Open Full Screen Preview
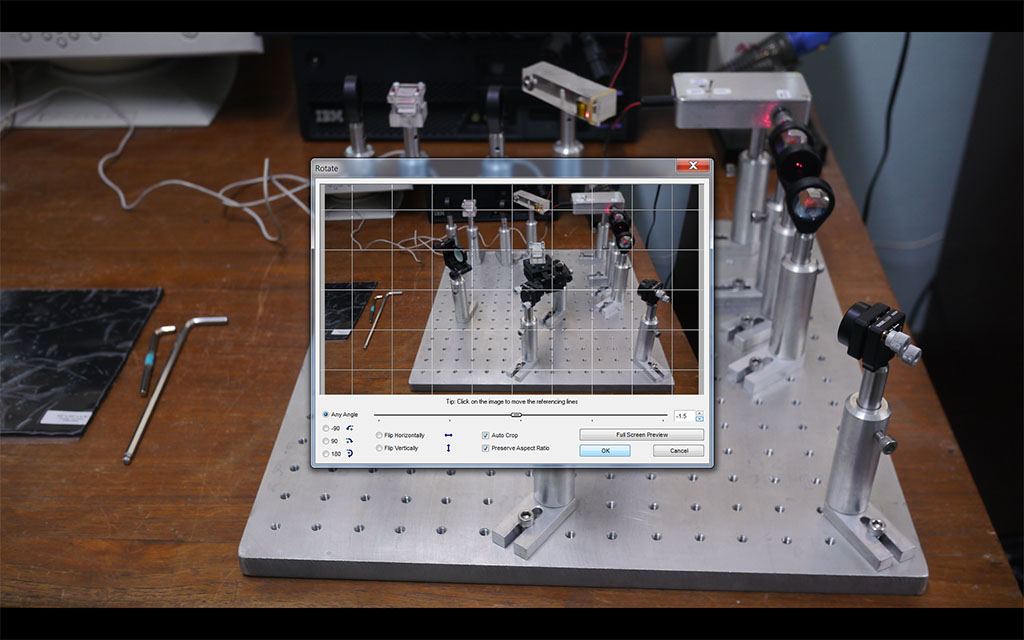The width and height of the screenshot is (1024, 640). coord(641,435)
